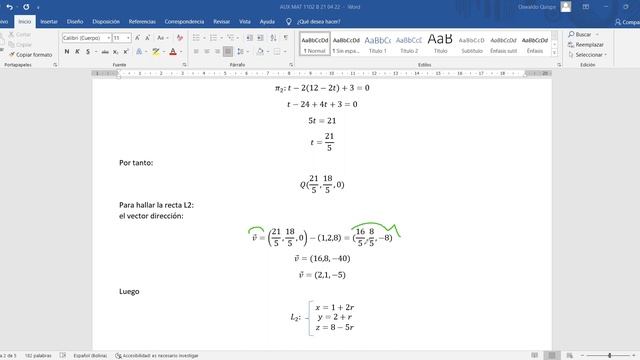
Task: Apply the Título 1 style
Action: tap(378, 44)
